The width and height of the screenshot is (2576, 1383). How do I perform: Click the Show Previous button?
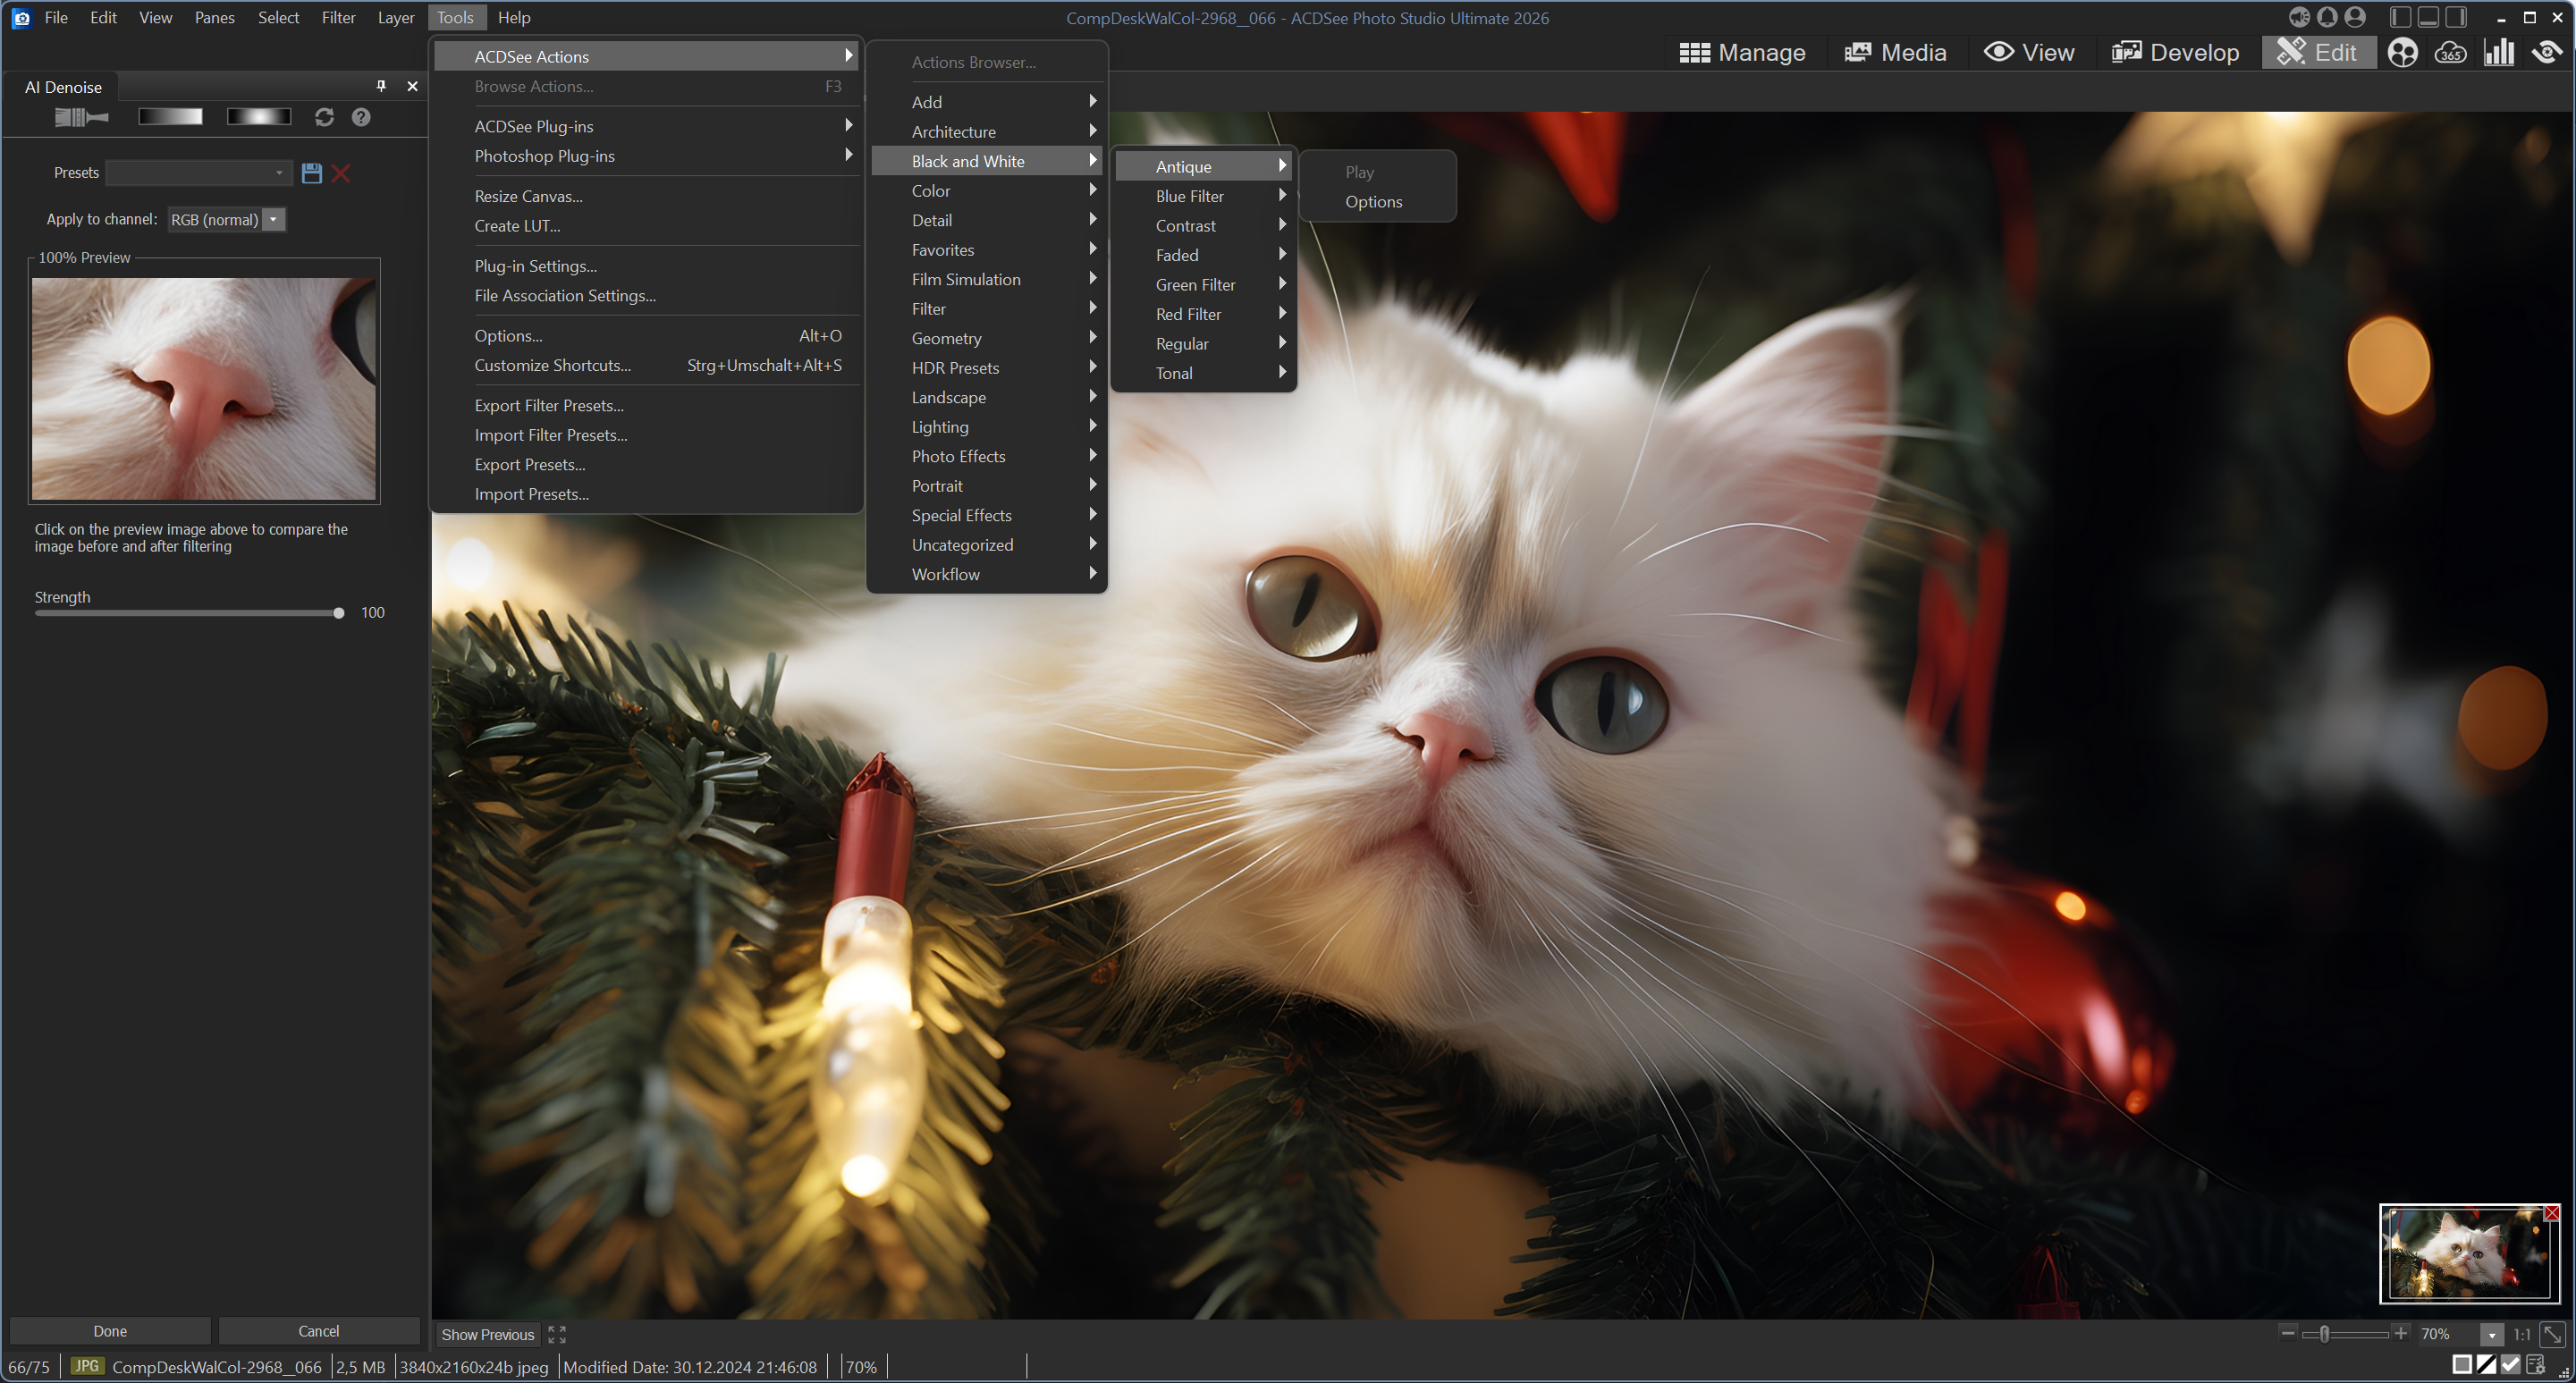488,1334
